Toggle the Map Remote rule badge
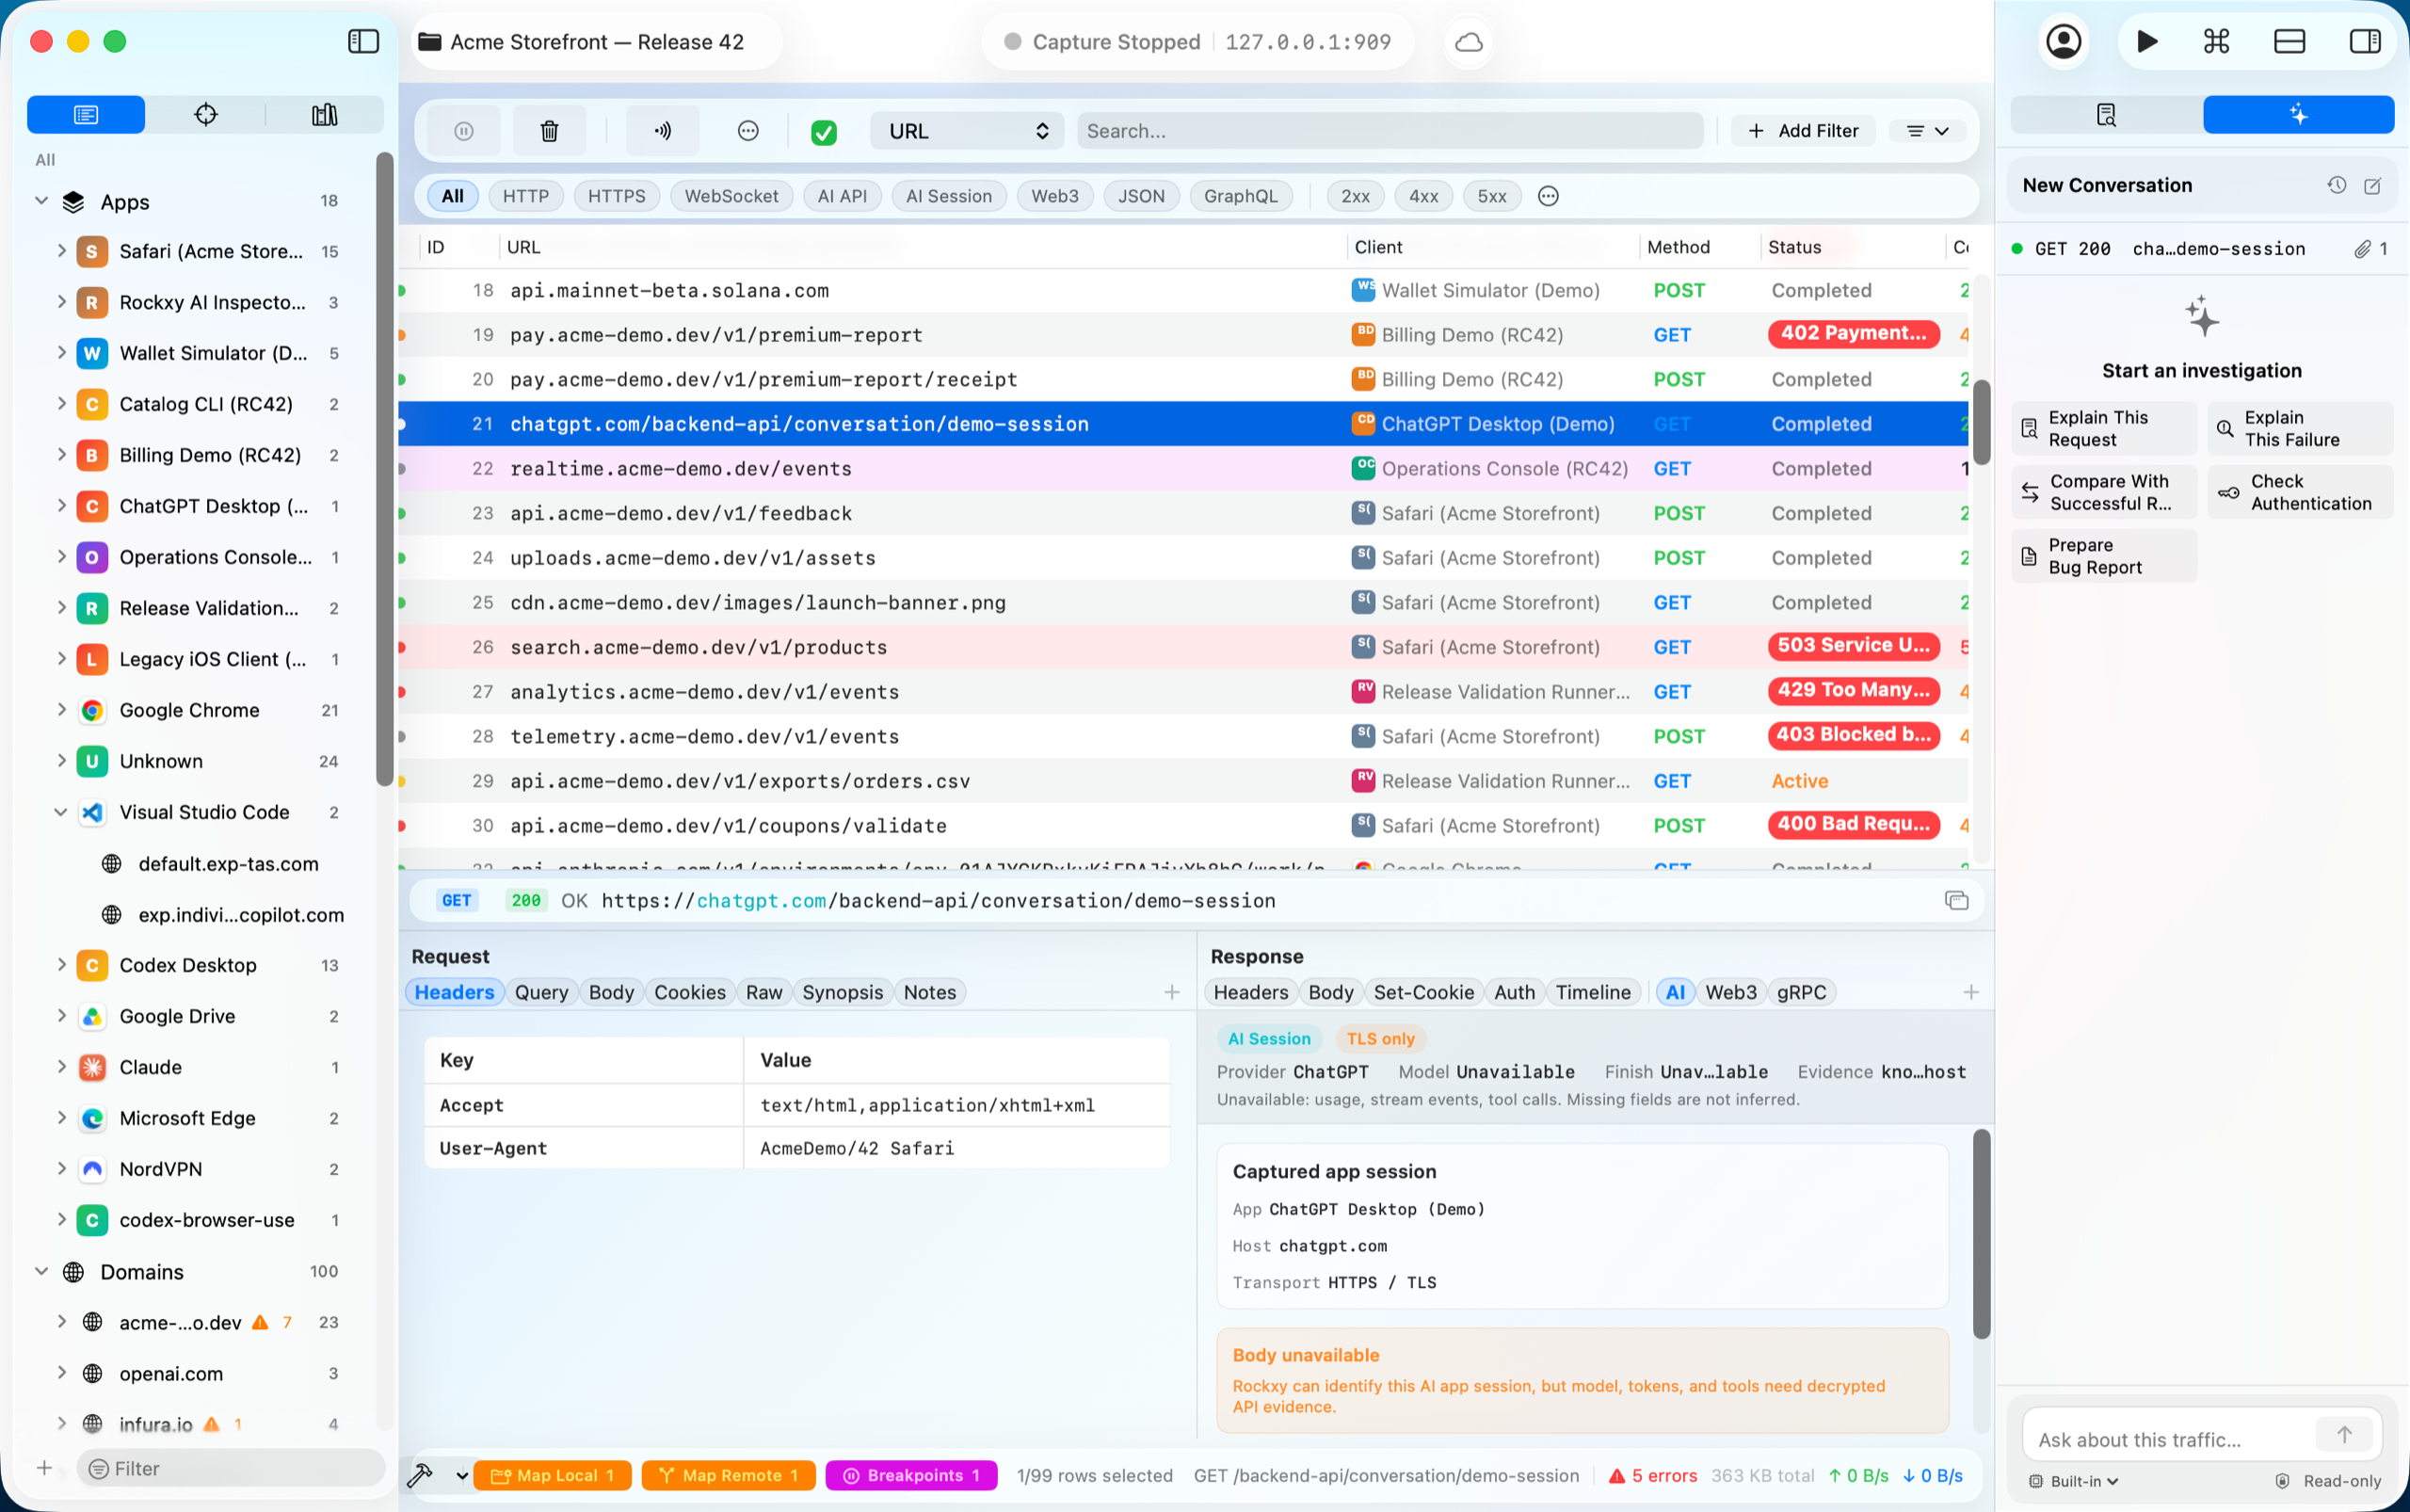 pyautogui.click(x=728, y=1475)
